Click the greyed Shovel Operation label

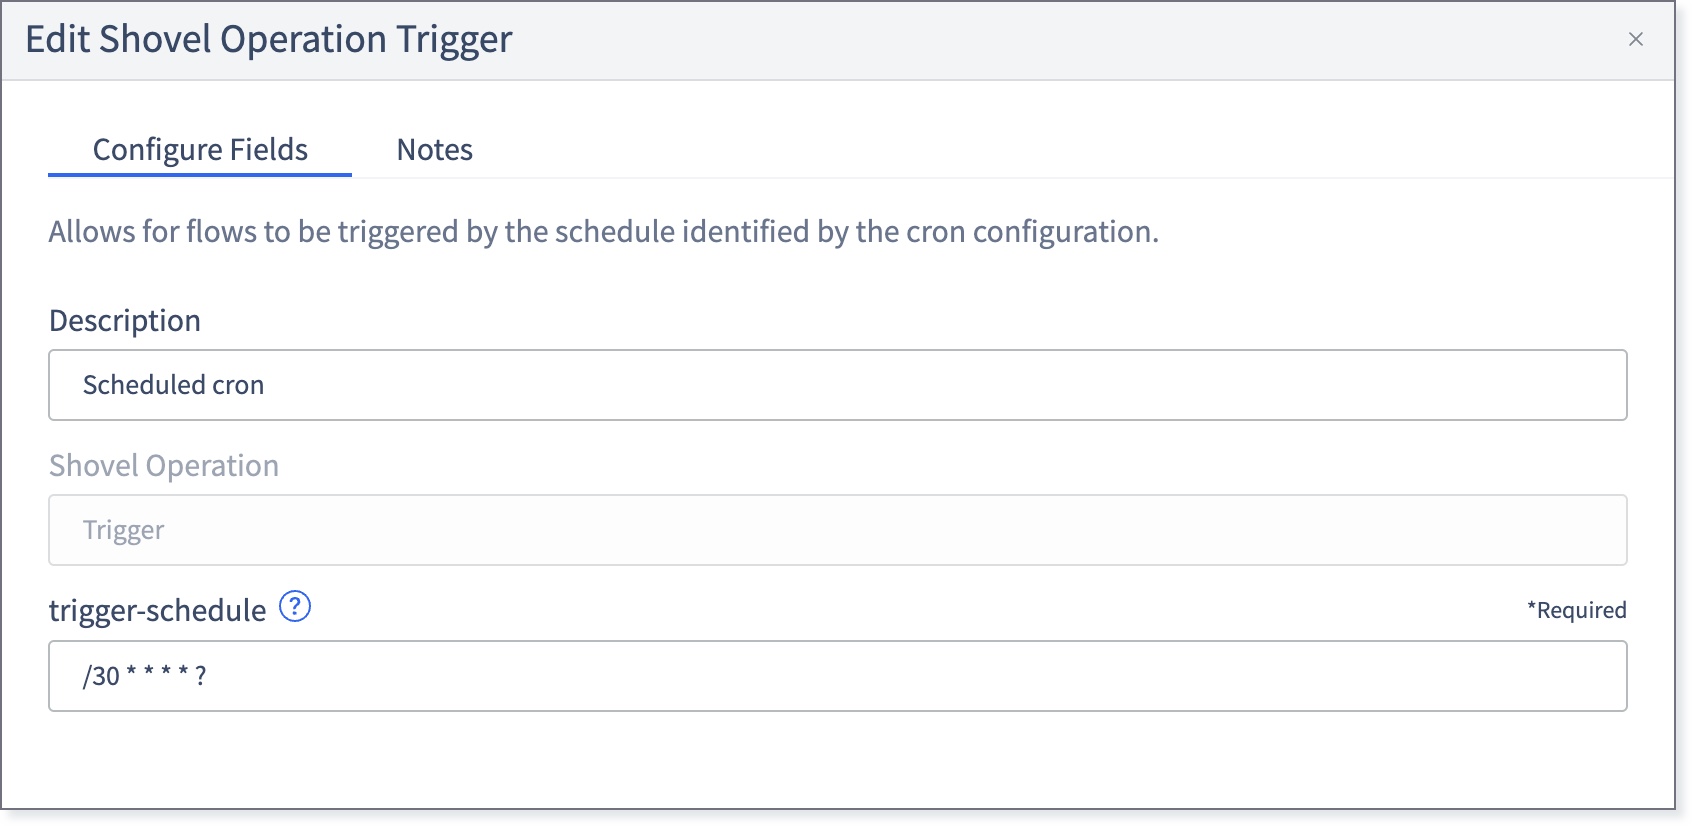click(x=164, y=466)
